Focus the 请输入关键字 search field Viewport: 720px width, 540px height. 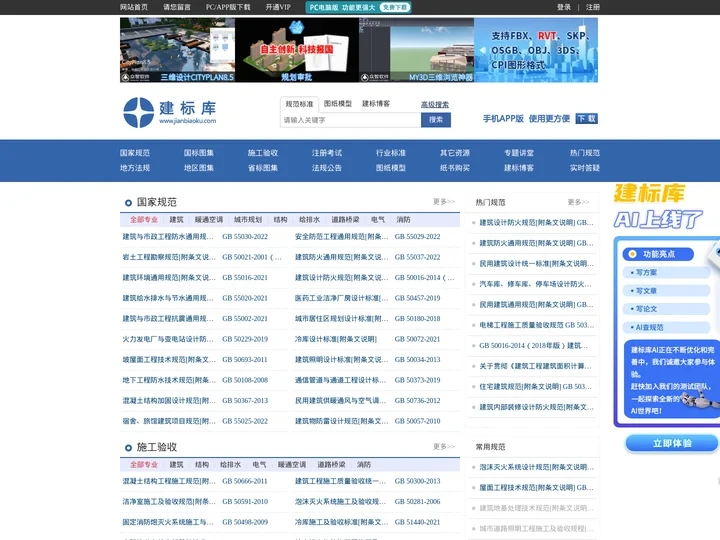(x=351, y=120)
